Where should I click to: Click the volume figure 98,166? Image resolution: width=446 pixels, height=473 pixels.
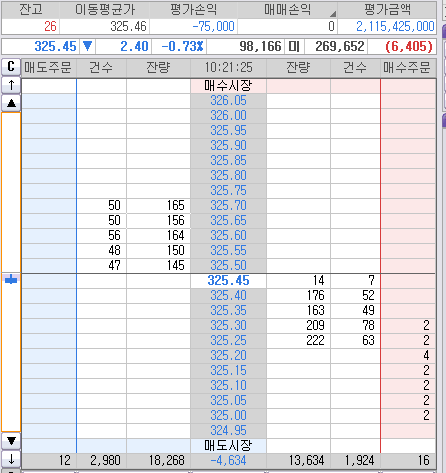pos(246,46)
